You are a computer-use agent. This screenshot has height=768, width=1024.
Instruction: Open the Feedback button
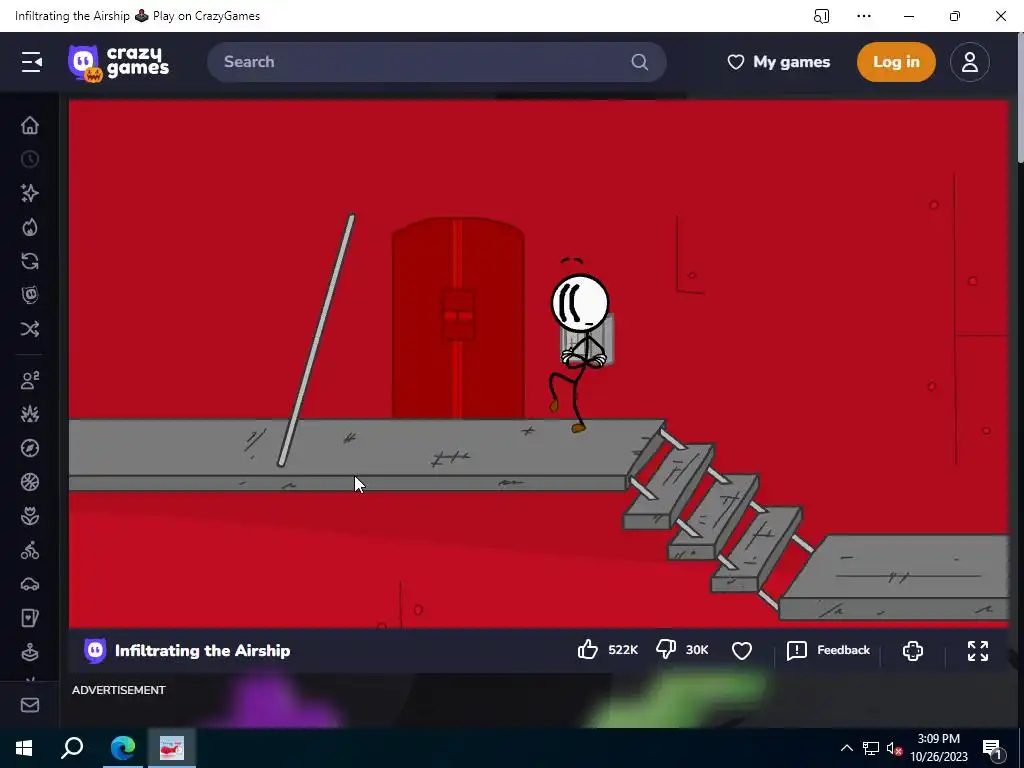[x=828, y=650]
